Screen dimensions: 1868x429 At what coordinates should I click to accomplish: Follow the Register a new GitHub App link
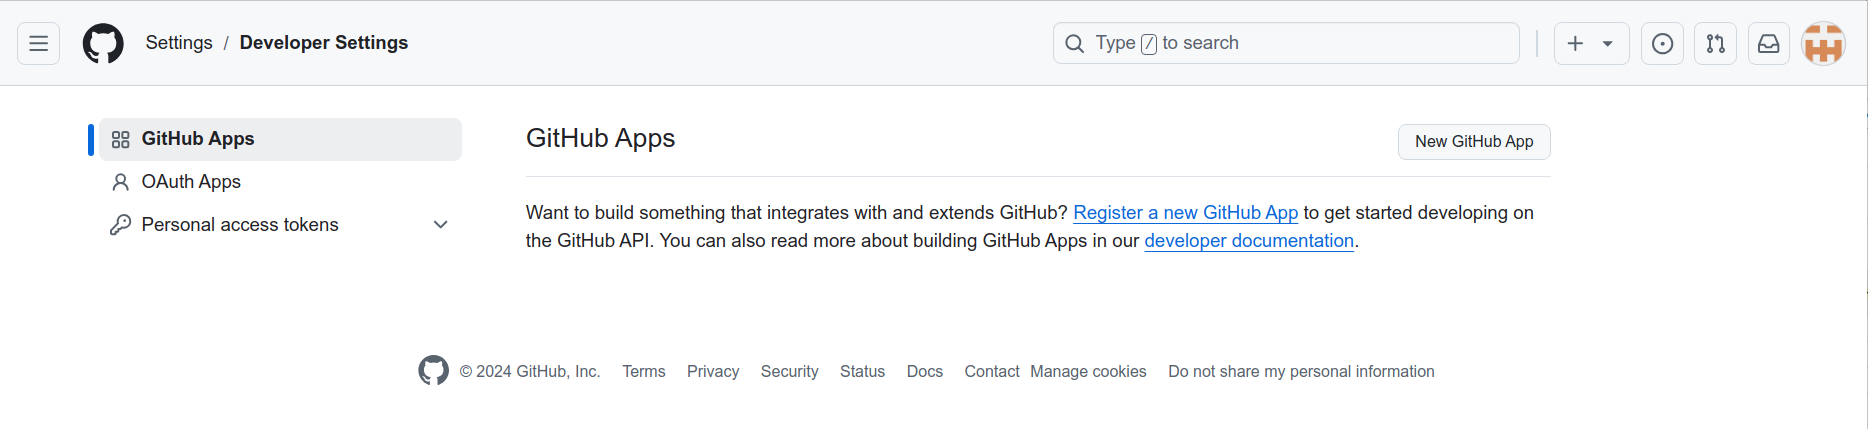point(1185,213)
